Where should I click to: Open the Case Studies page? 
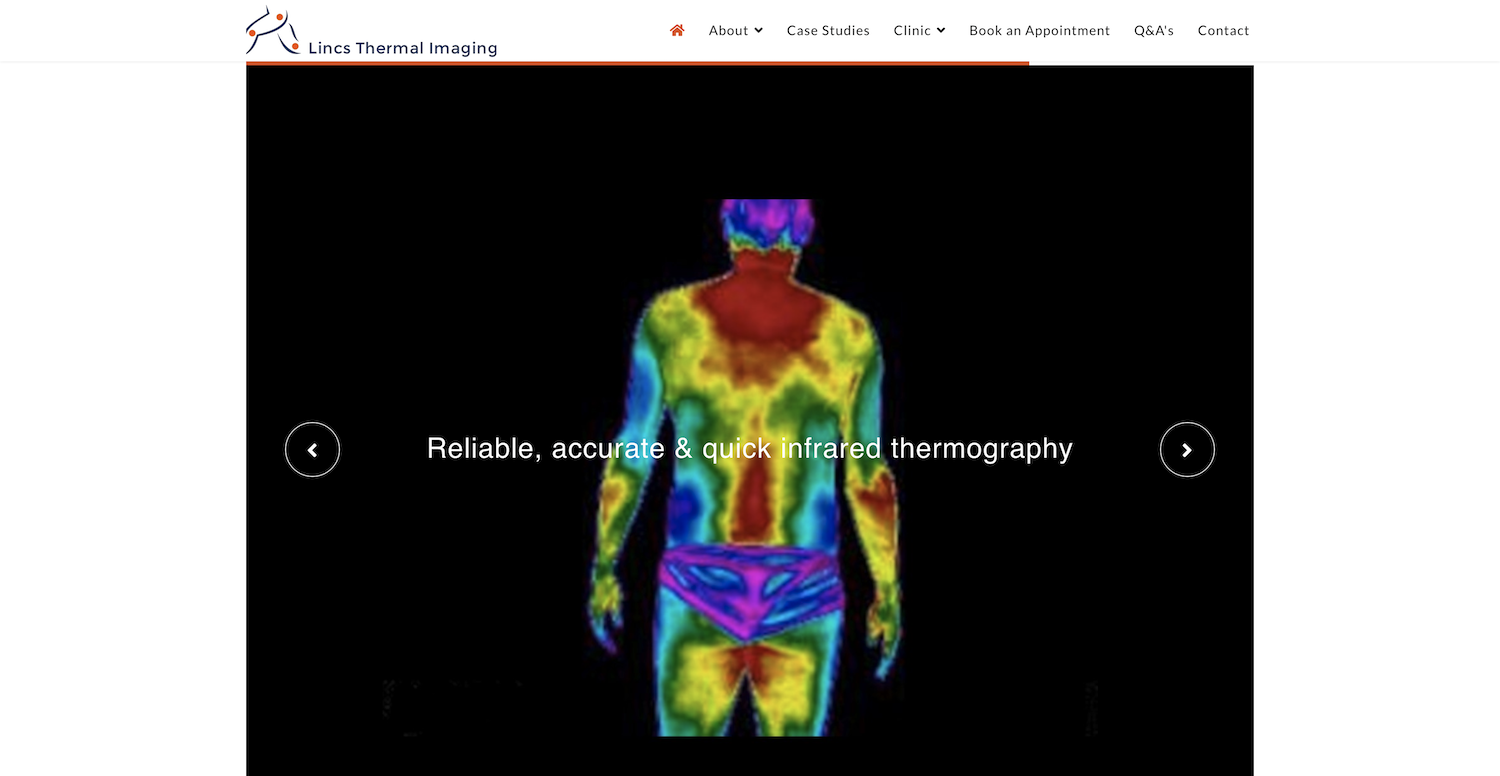tap(828, 31)
